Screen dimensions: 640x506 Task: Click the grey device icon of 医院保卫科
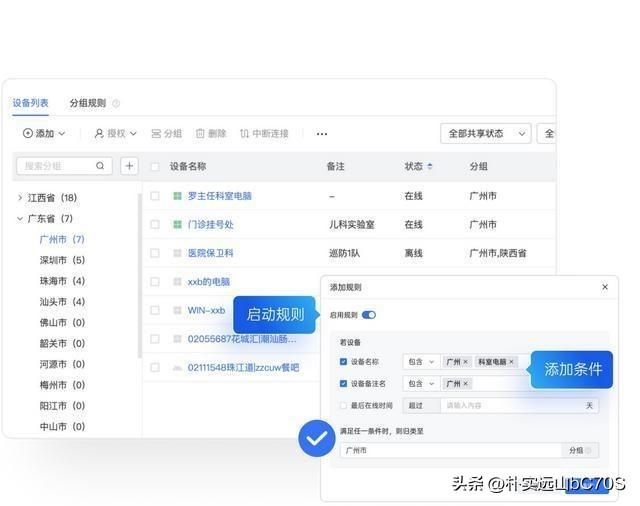point(177,253)
